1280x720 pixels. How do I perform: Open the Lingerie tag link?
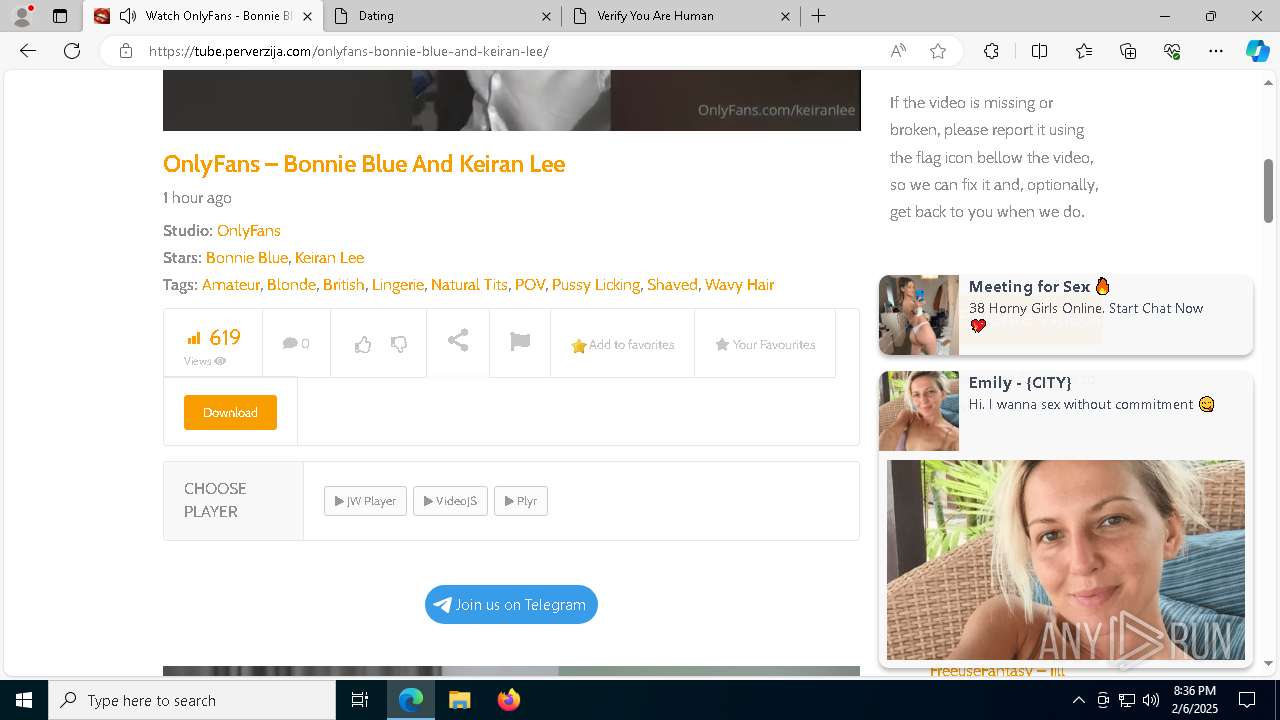[x=398, y=284]
